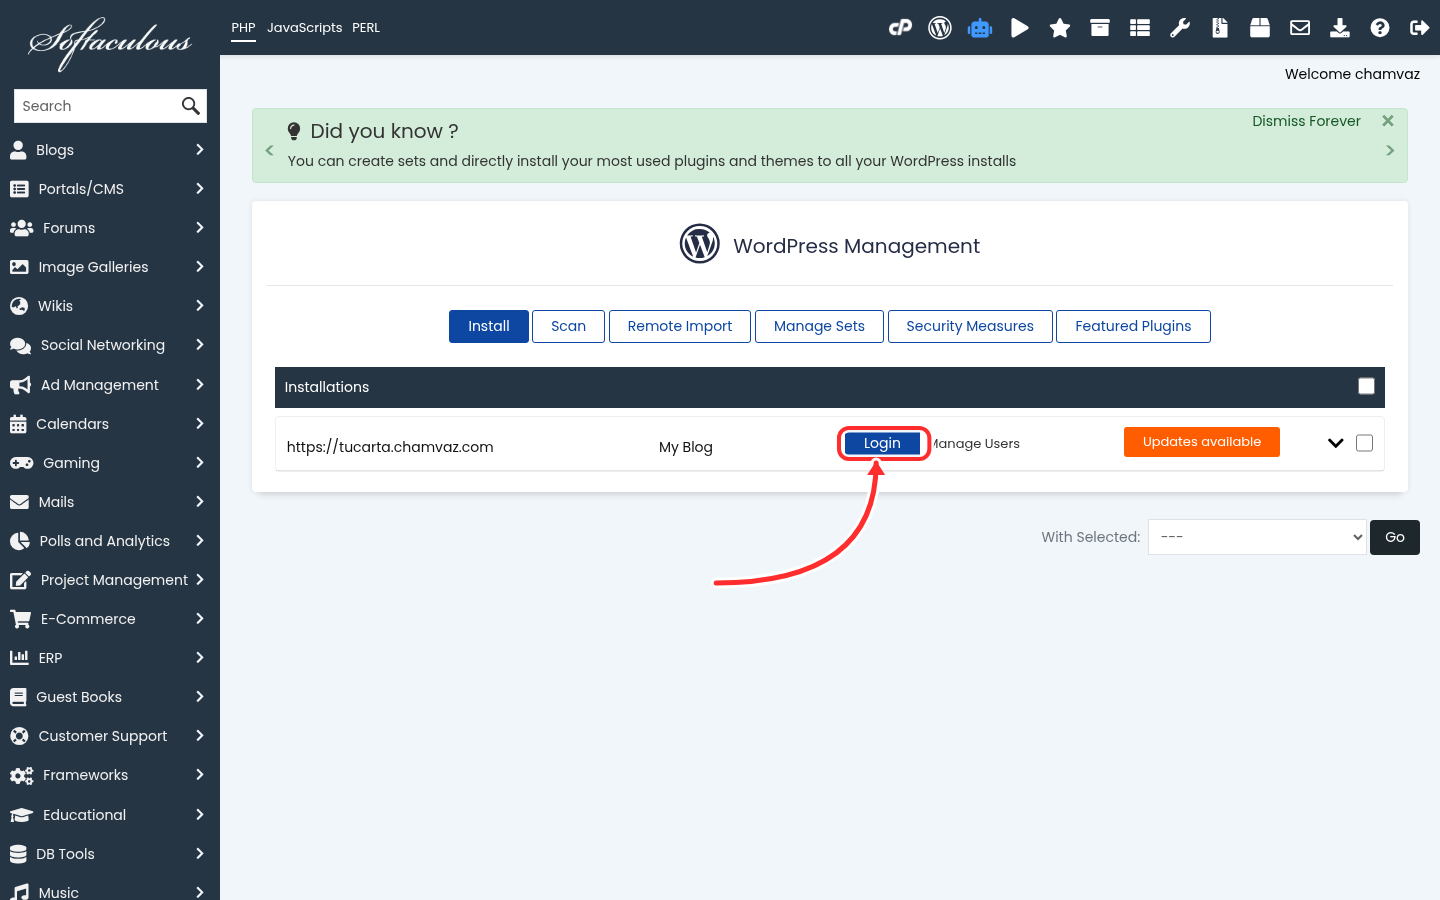1440x900 pixels.
Task: Click the Calendars icon in sidebar
Action: pos(18,424)
